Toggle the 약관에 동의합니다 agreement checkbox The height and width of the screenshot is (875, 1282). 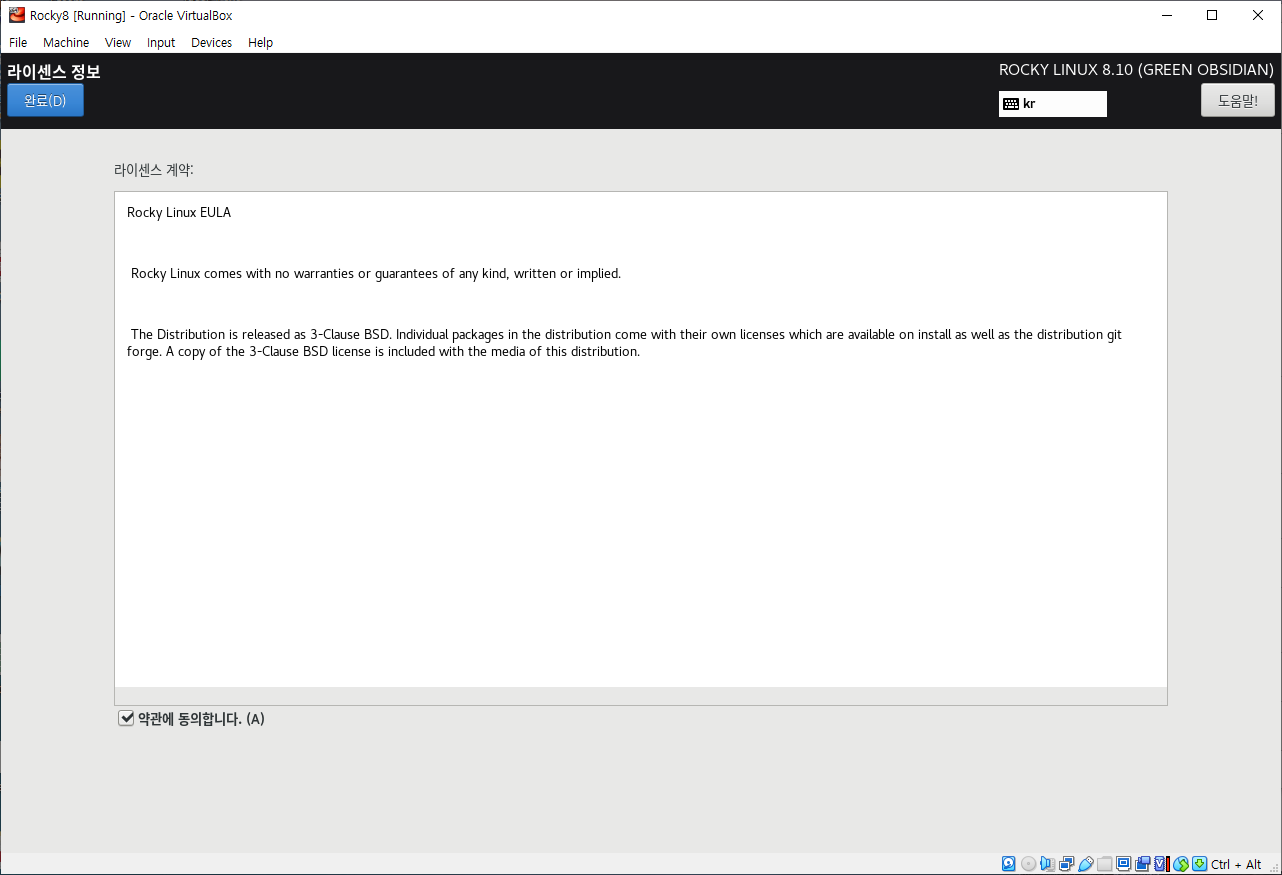(126, 718)
